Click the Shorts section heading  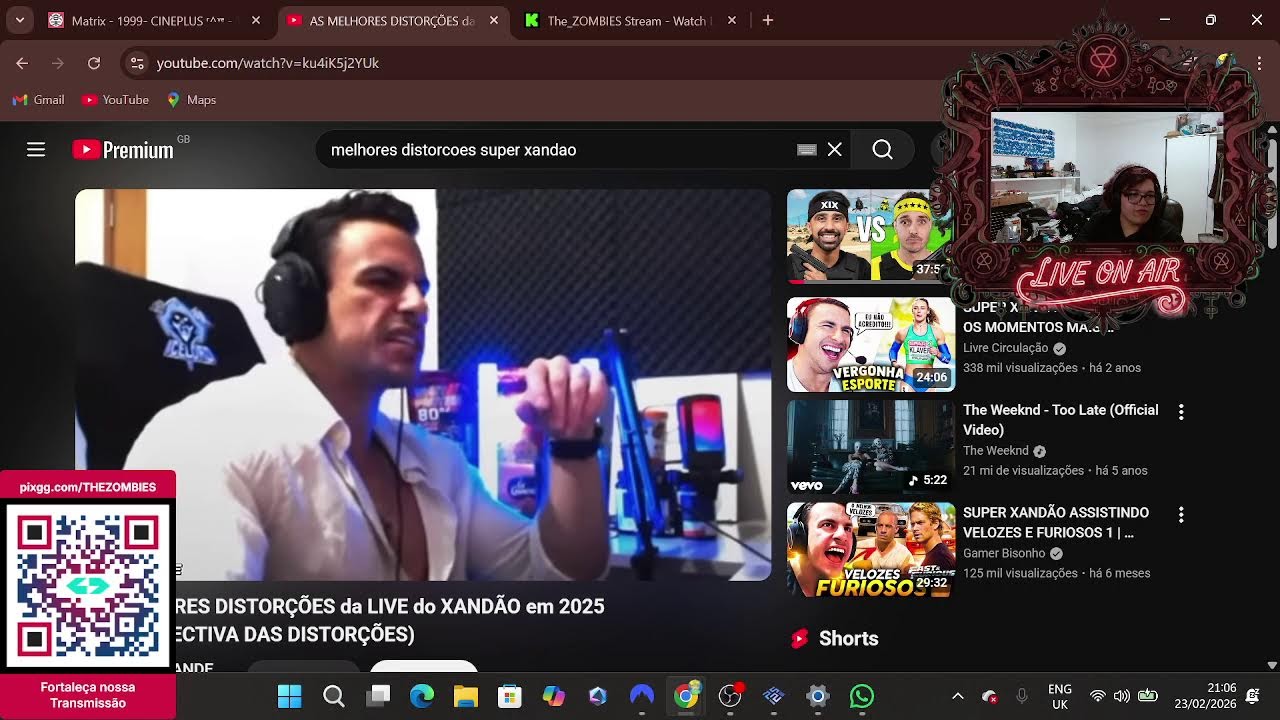(x=848, y=638)
